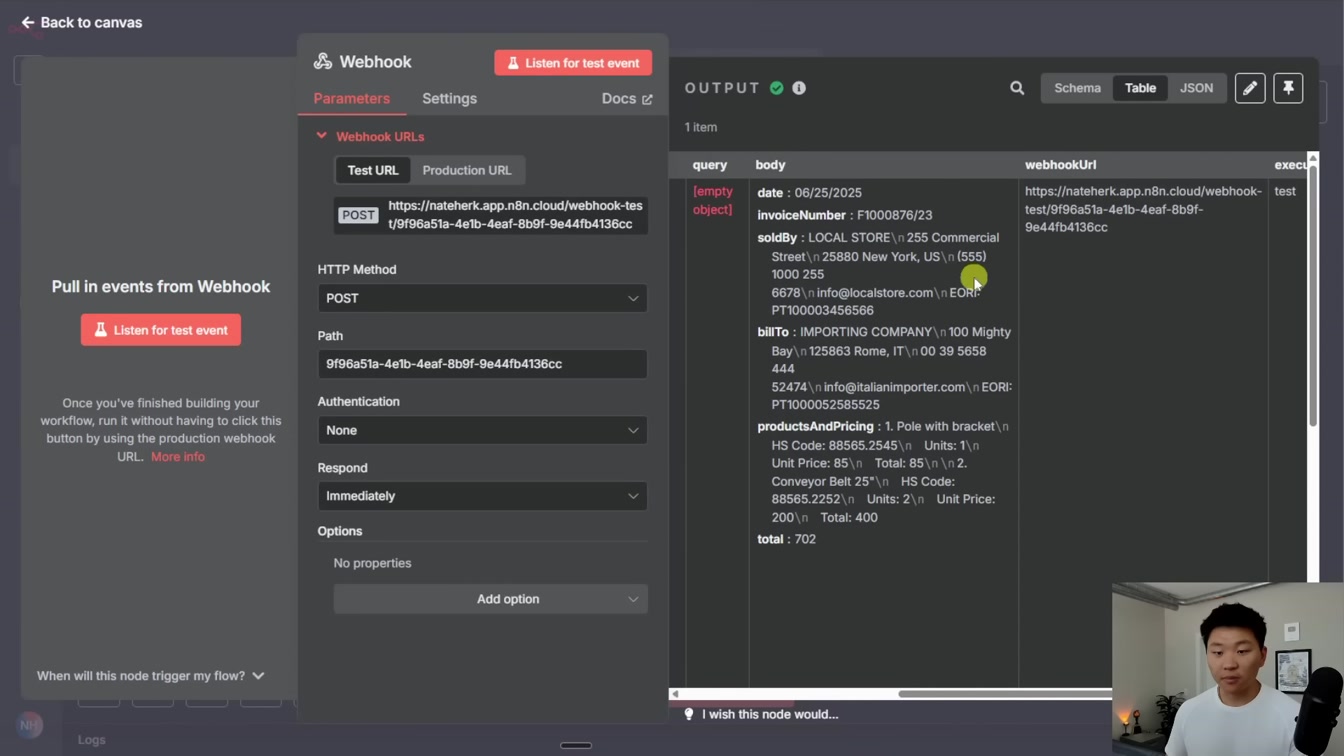Click the Webhook node icon
Viewport: 1344px width, 756px height.
tap(323, 61)
